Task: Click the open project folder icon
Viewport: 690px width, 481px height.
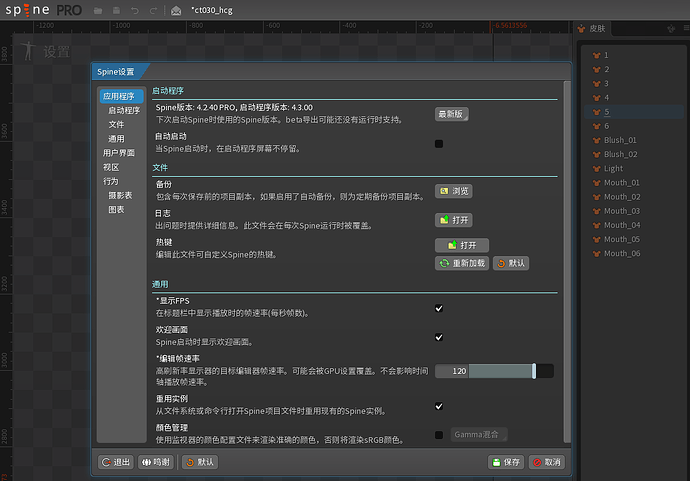Action: pyautogui.click(x=98, y=10)
